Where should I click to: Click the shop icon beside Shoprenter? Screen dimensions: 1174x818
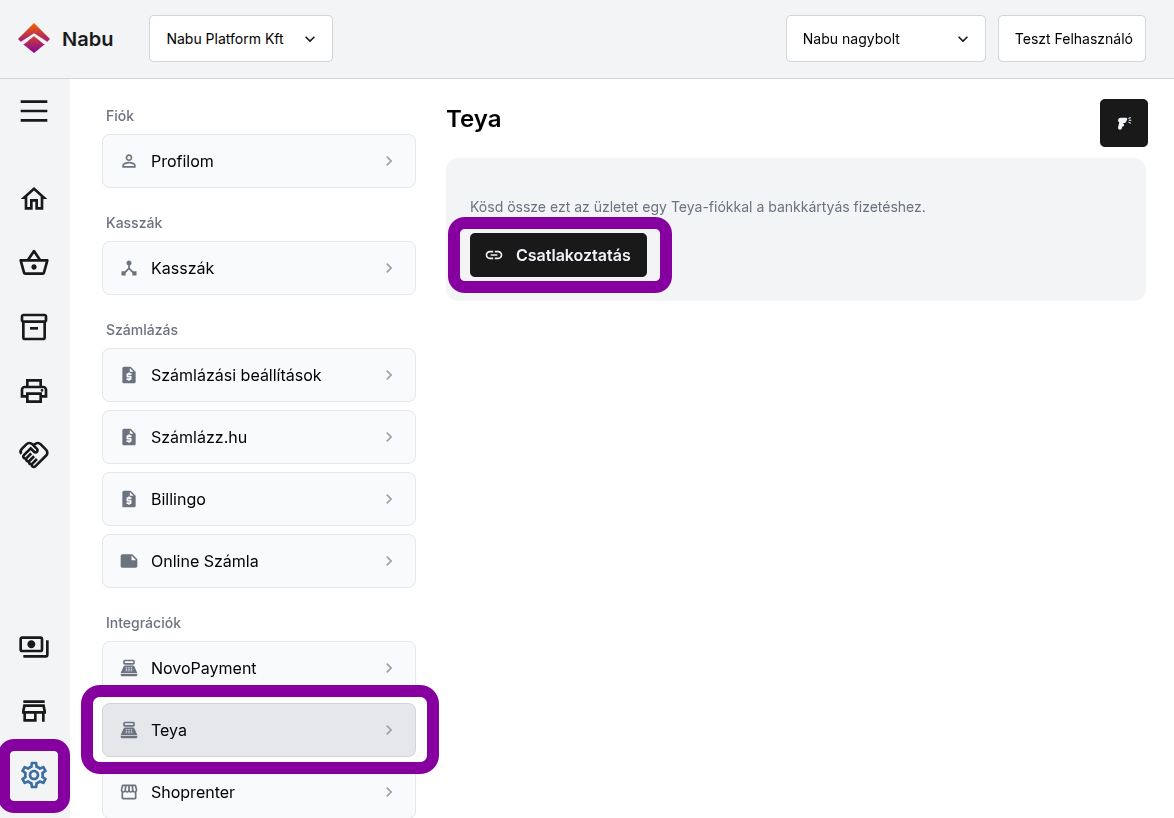[x=129, y=792]
